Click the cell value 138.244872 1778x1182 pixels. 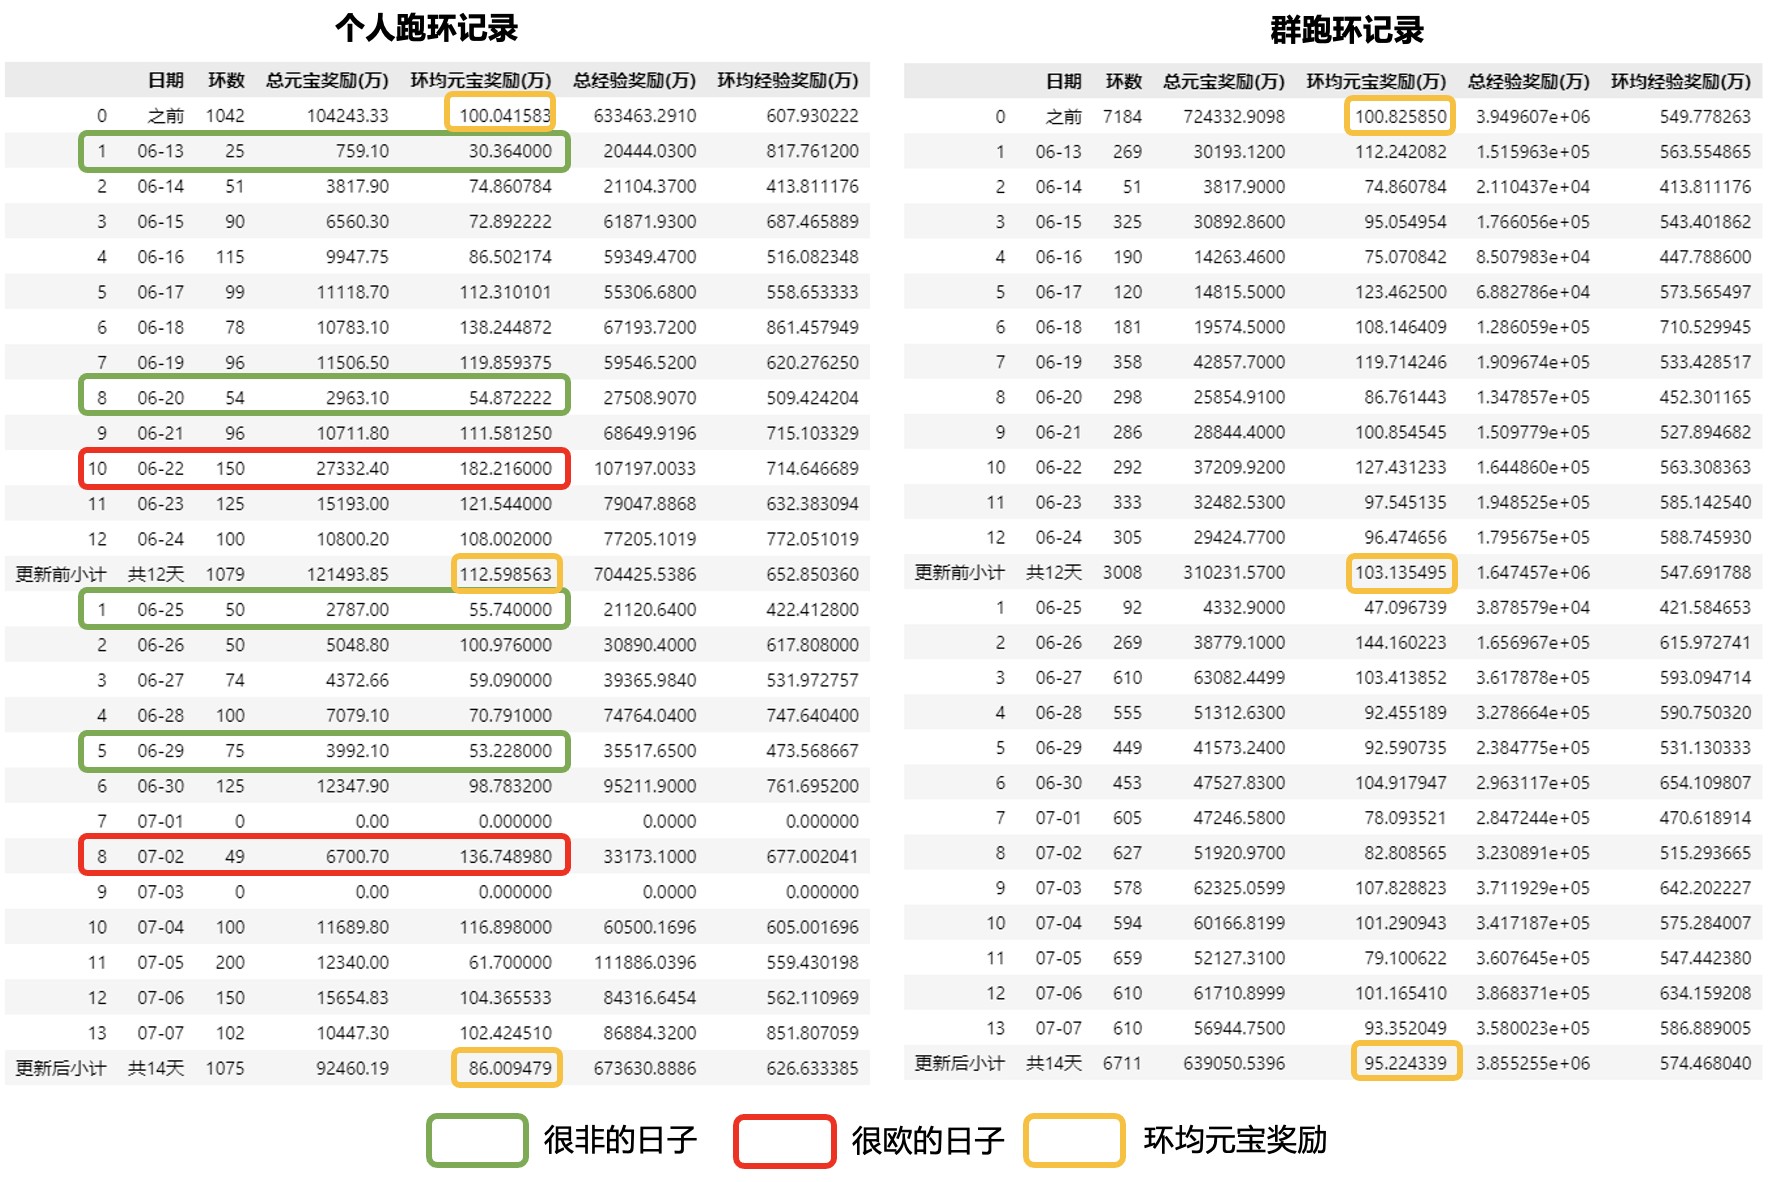point(505,327)
